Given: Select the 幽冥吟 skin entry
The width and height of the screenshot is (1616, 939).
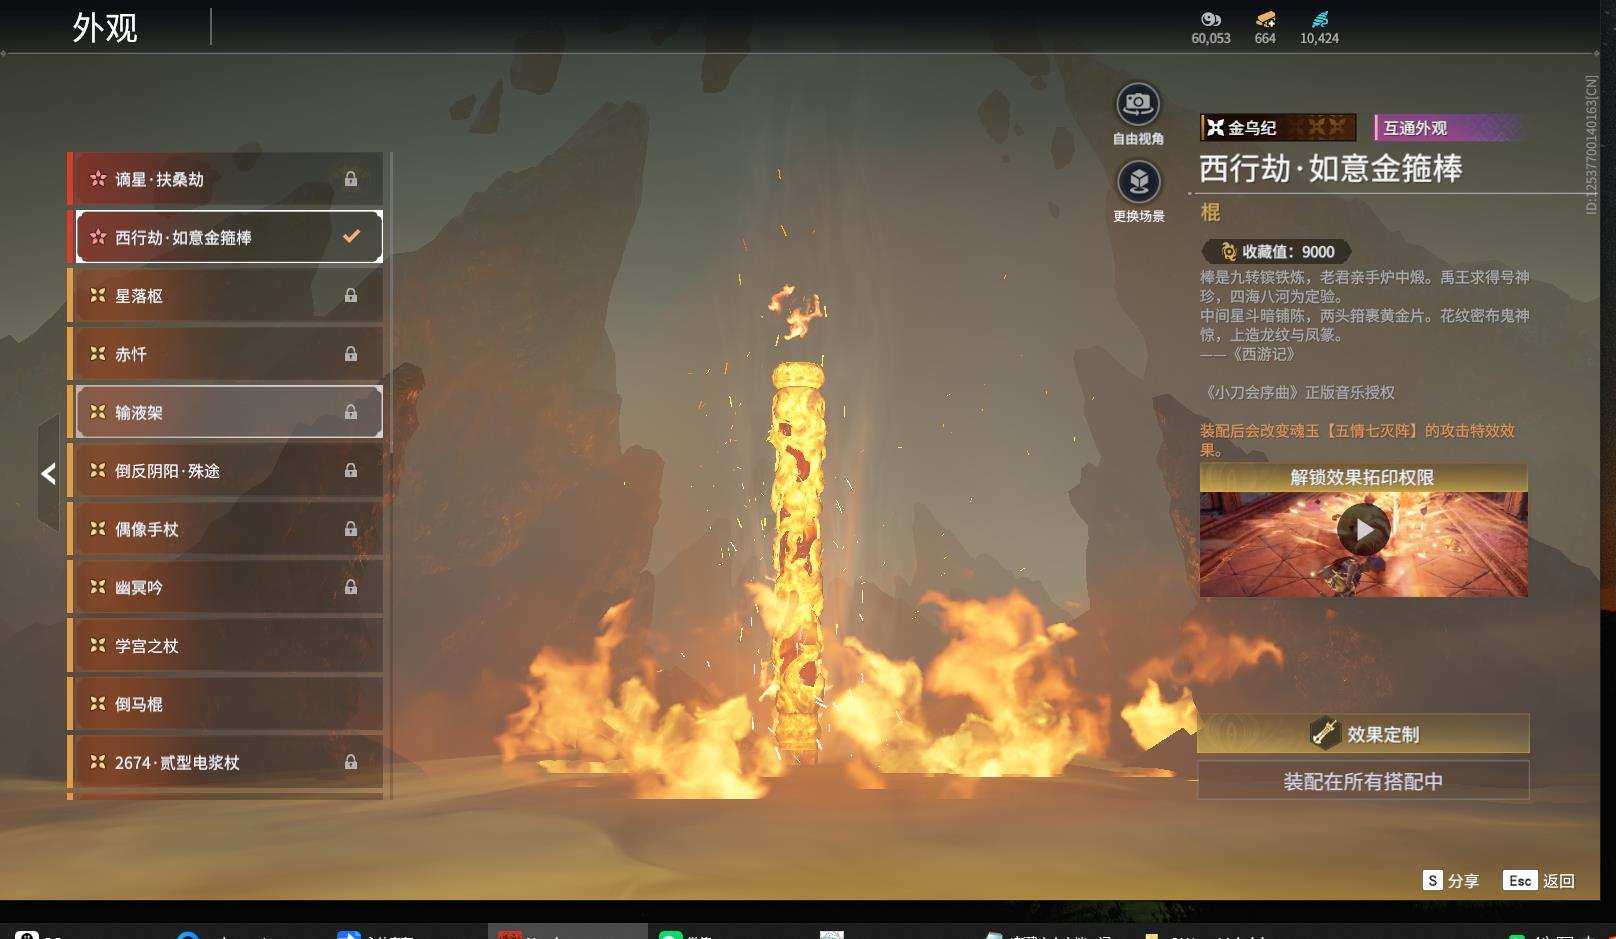Looking at the screenshot, I should click(226, 587).
